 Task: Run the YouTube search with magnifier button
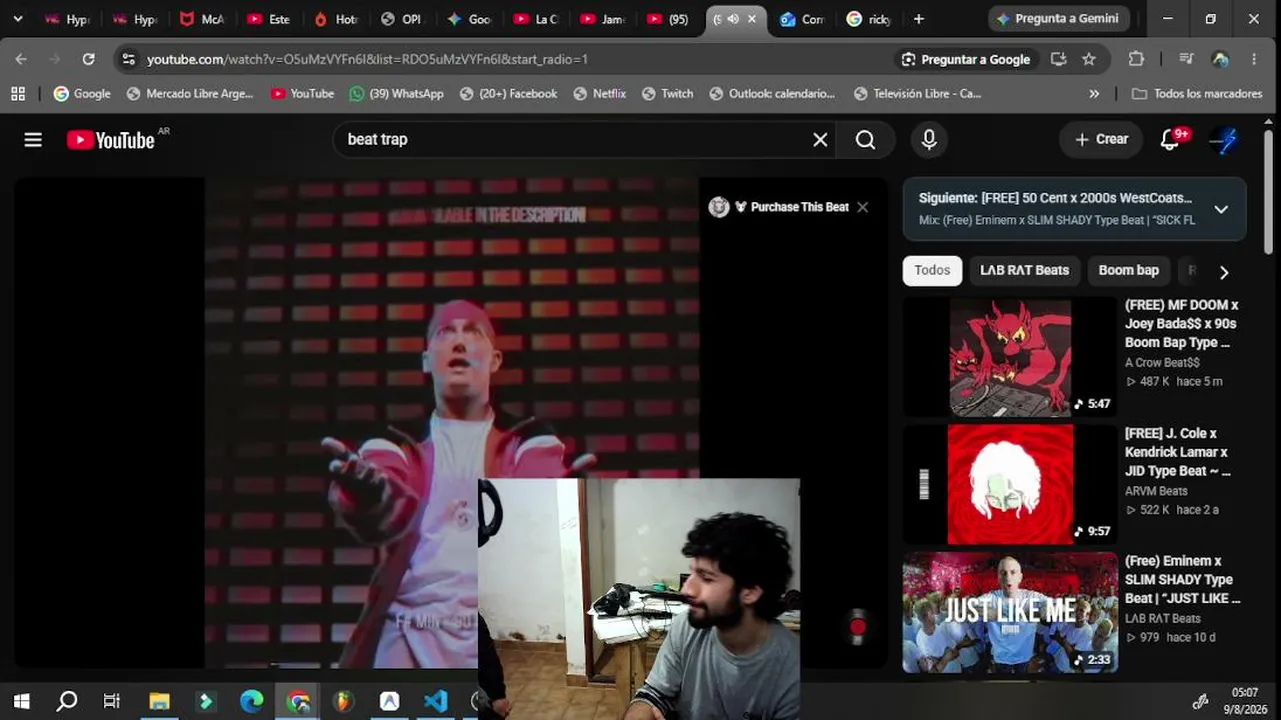point(866,140)
